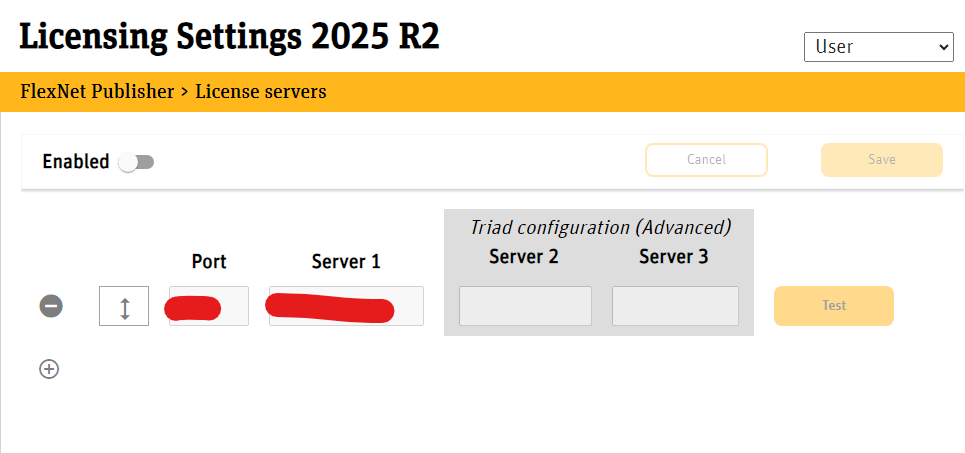Viewport: 965px width, 453px height.
Task: Remove the license server row with minus icon
Action: click(51, 306)
